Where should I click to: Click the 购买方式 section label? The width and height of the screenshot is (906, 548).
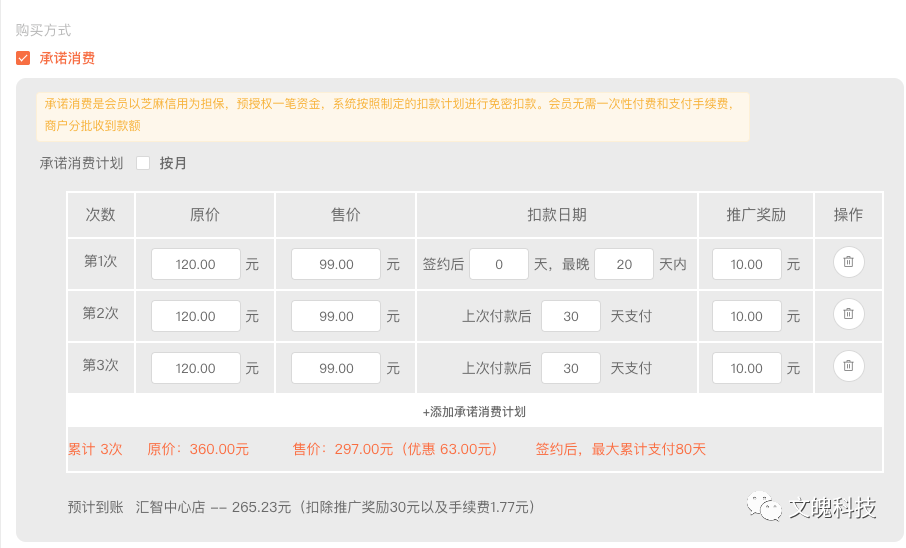pos(43,30)
